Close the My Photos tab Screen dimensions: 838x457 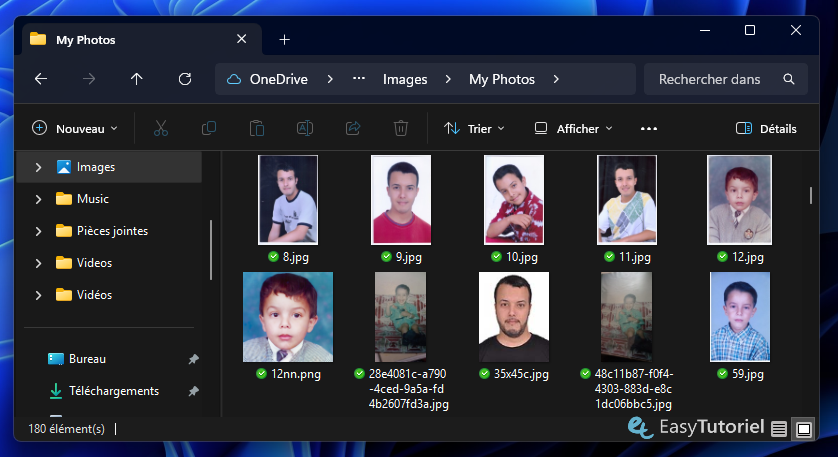pyautogui.click(x=242, y=39)
